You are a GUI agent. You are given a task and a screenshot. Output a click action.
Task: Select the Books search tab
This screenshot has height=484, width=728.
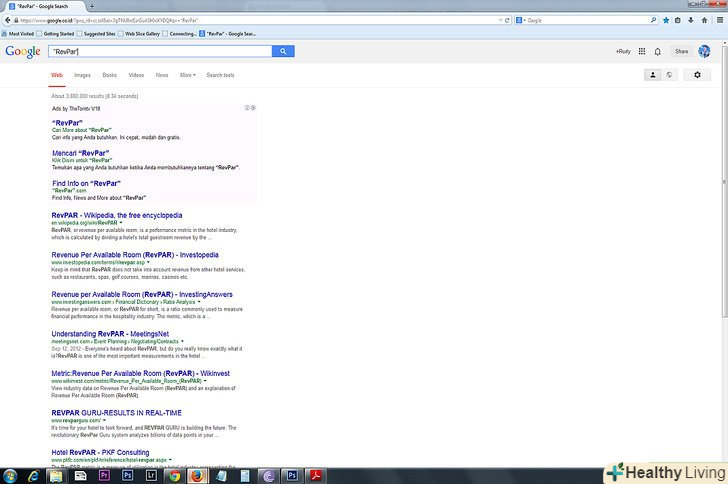[x=110, y=75]
